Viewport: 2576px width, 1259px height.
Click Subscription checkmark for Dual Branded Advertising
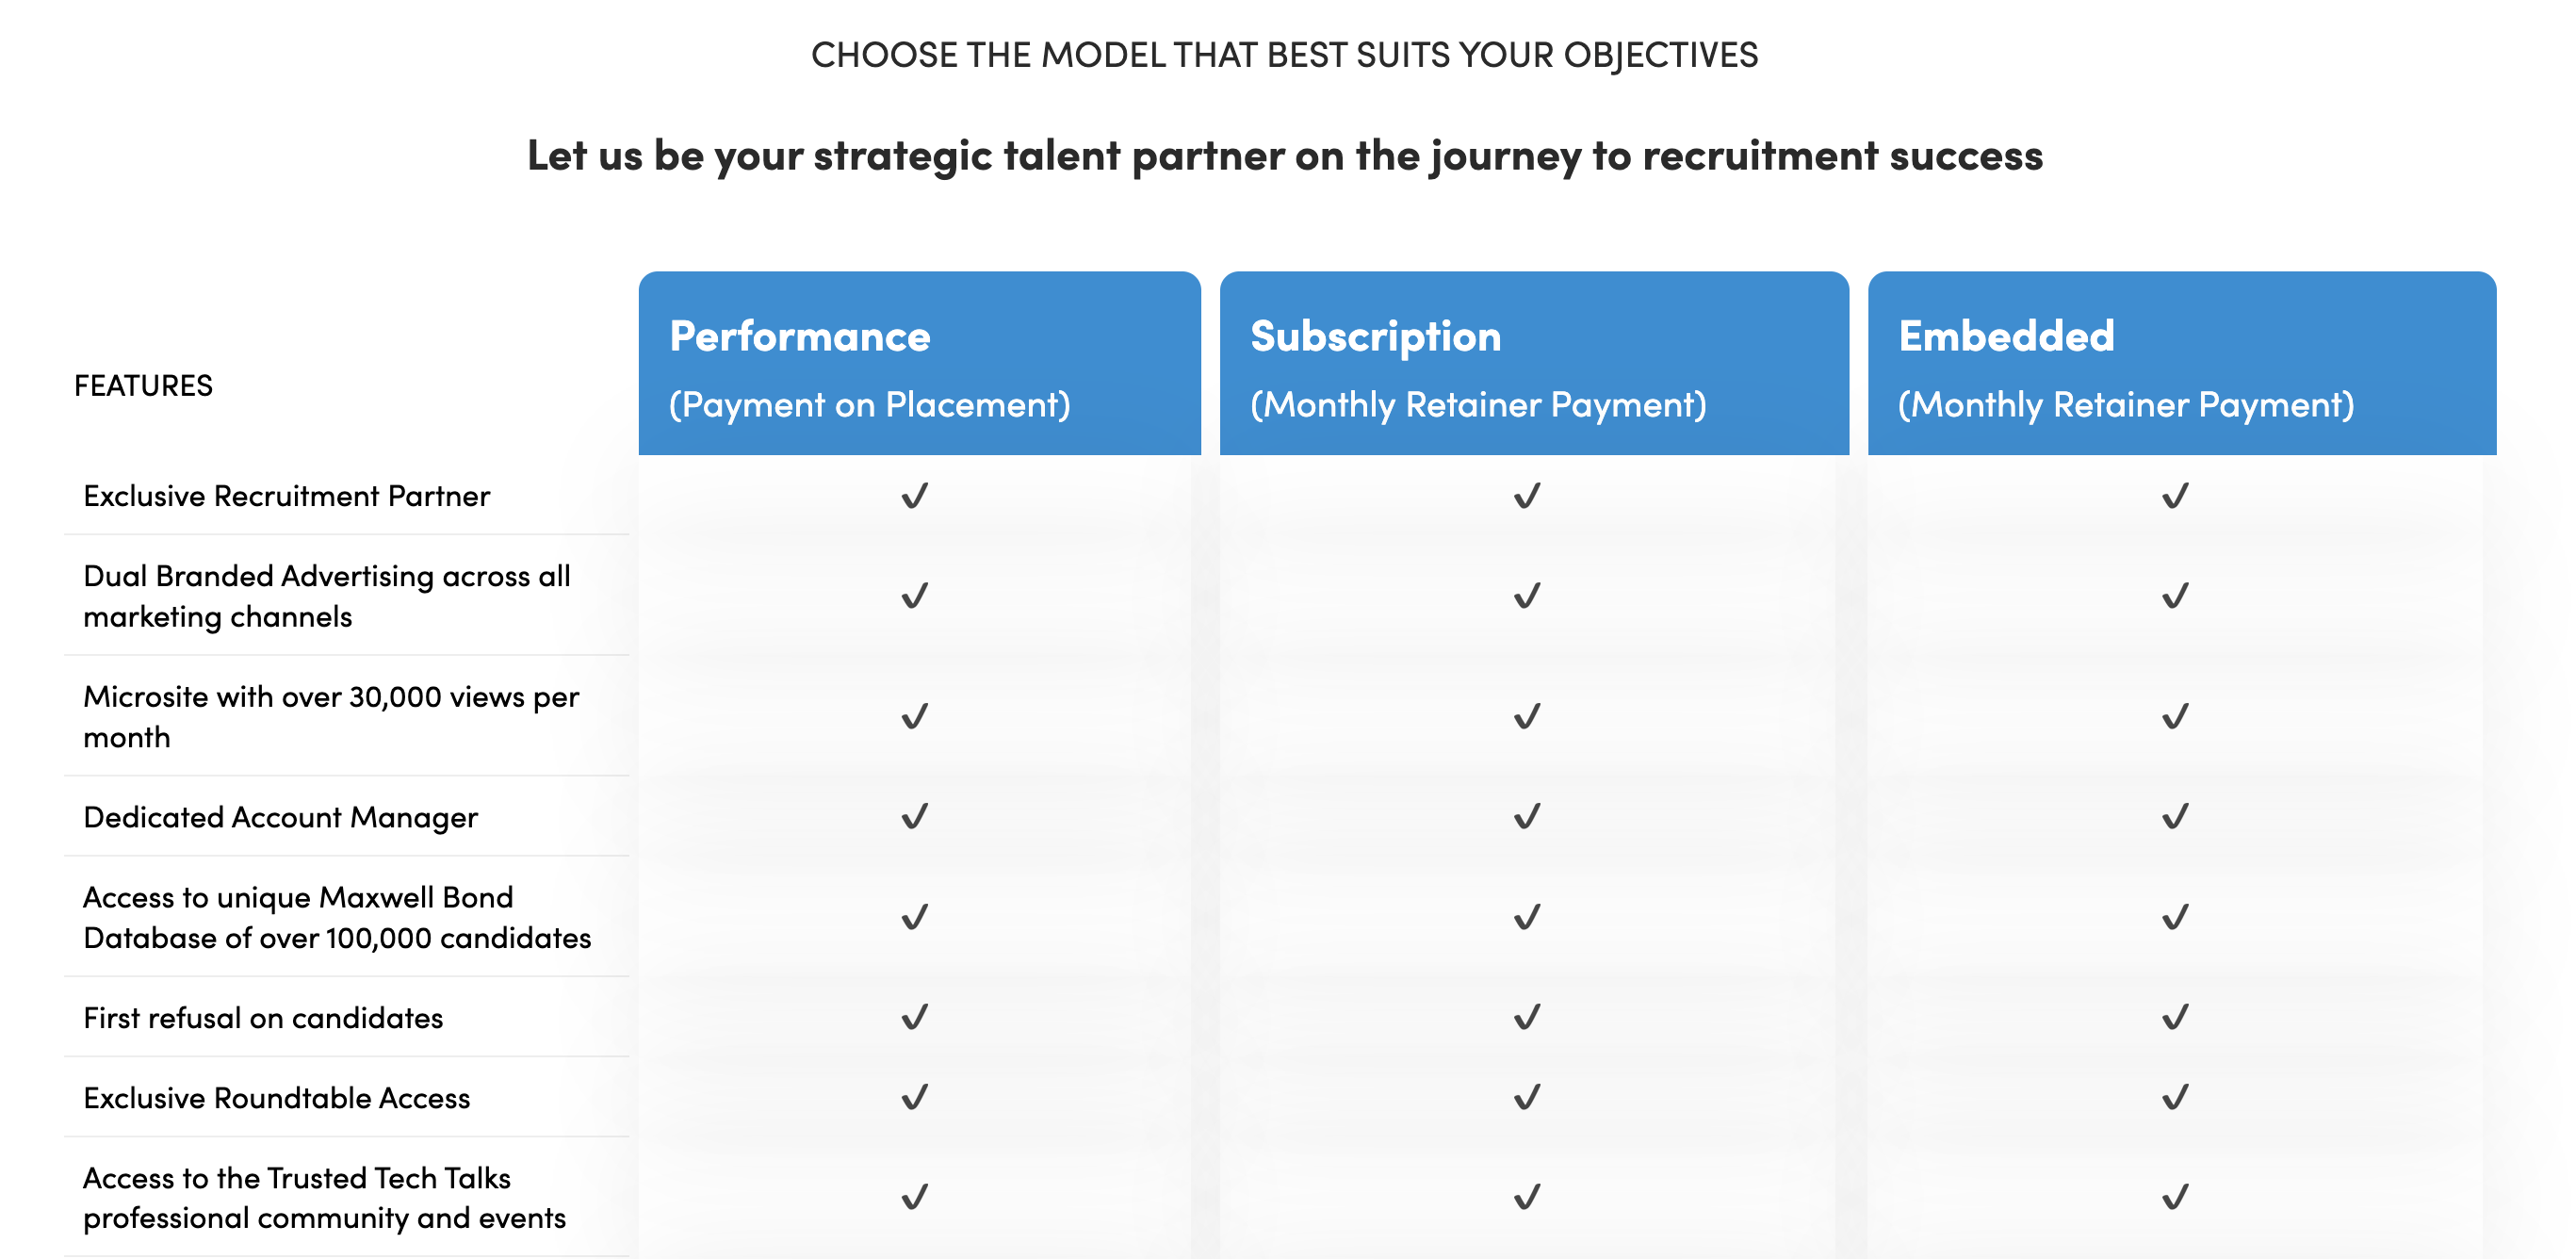pyautogui.click(x=1527, y=596)
